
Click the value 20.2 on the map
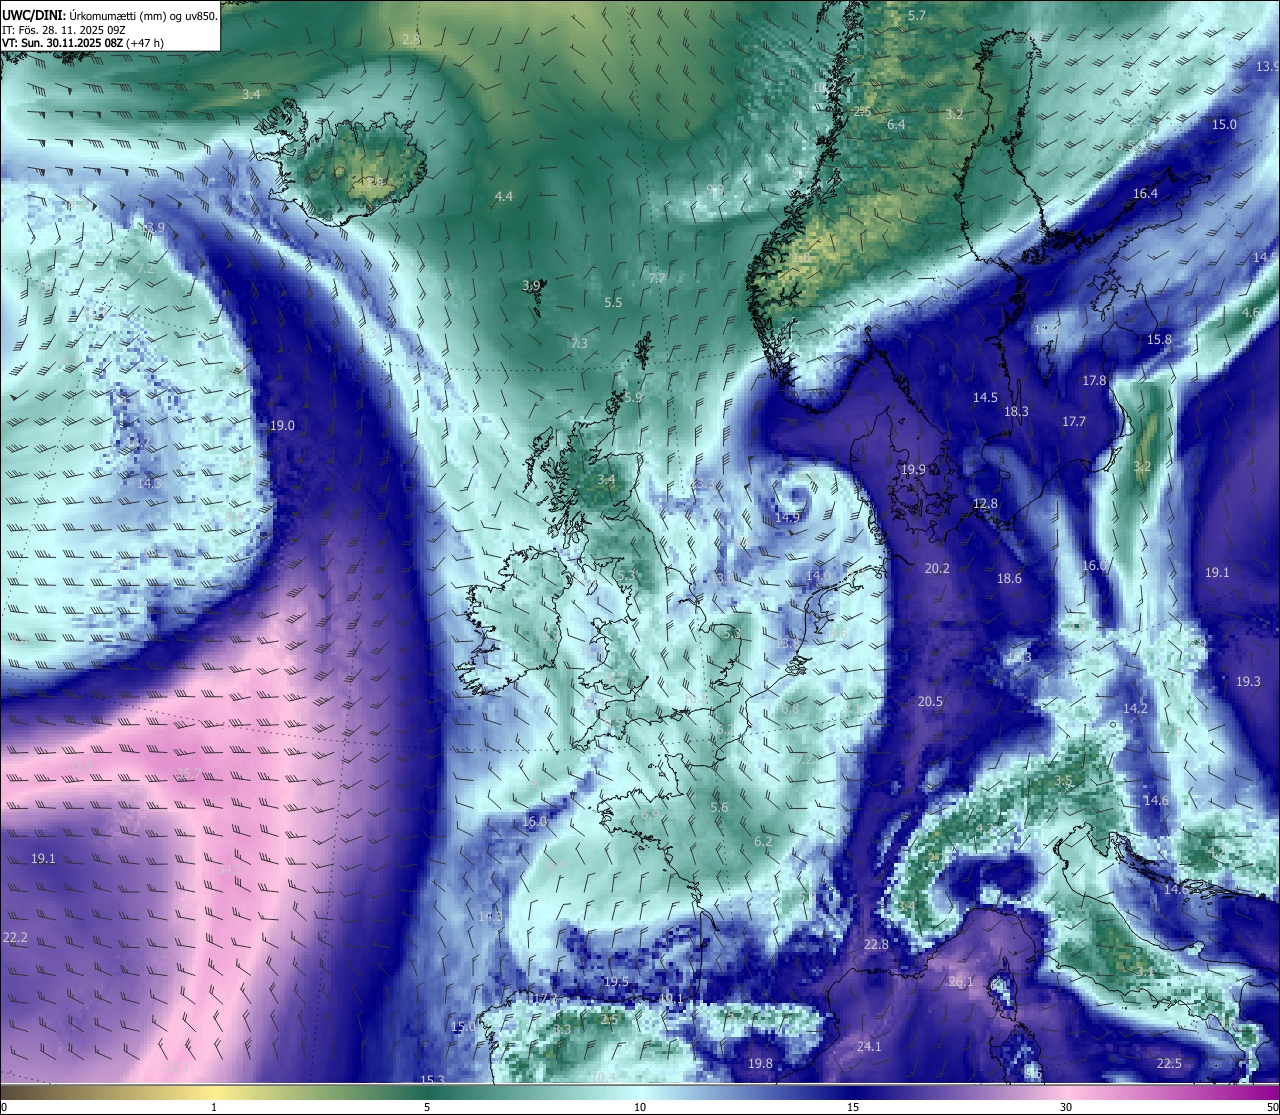pos(937,569)
